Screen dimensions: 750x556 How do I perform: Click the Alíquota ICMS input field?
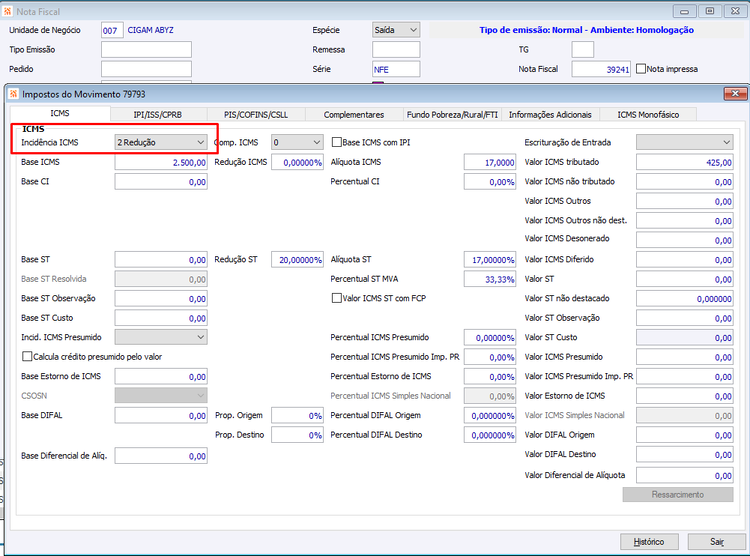pos(490,162)
